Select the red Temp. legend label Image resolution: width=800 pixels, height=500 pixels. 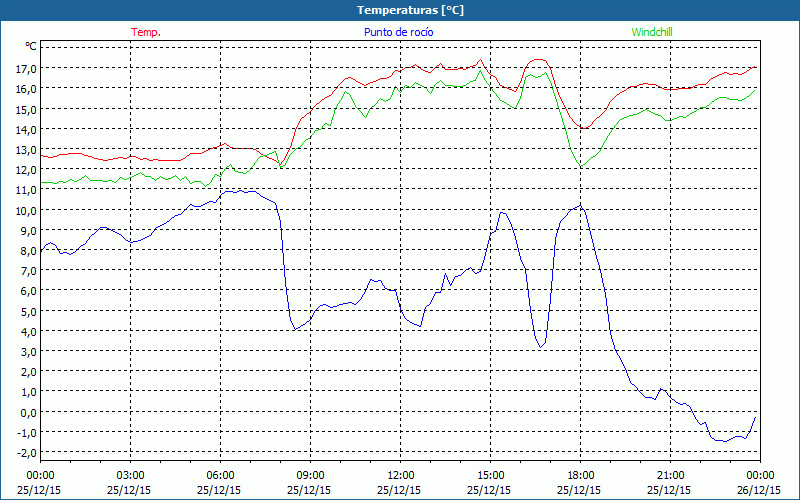[x=146, y=32]
